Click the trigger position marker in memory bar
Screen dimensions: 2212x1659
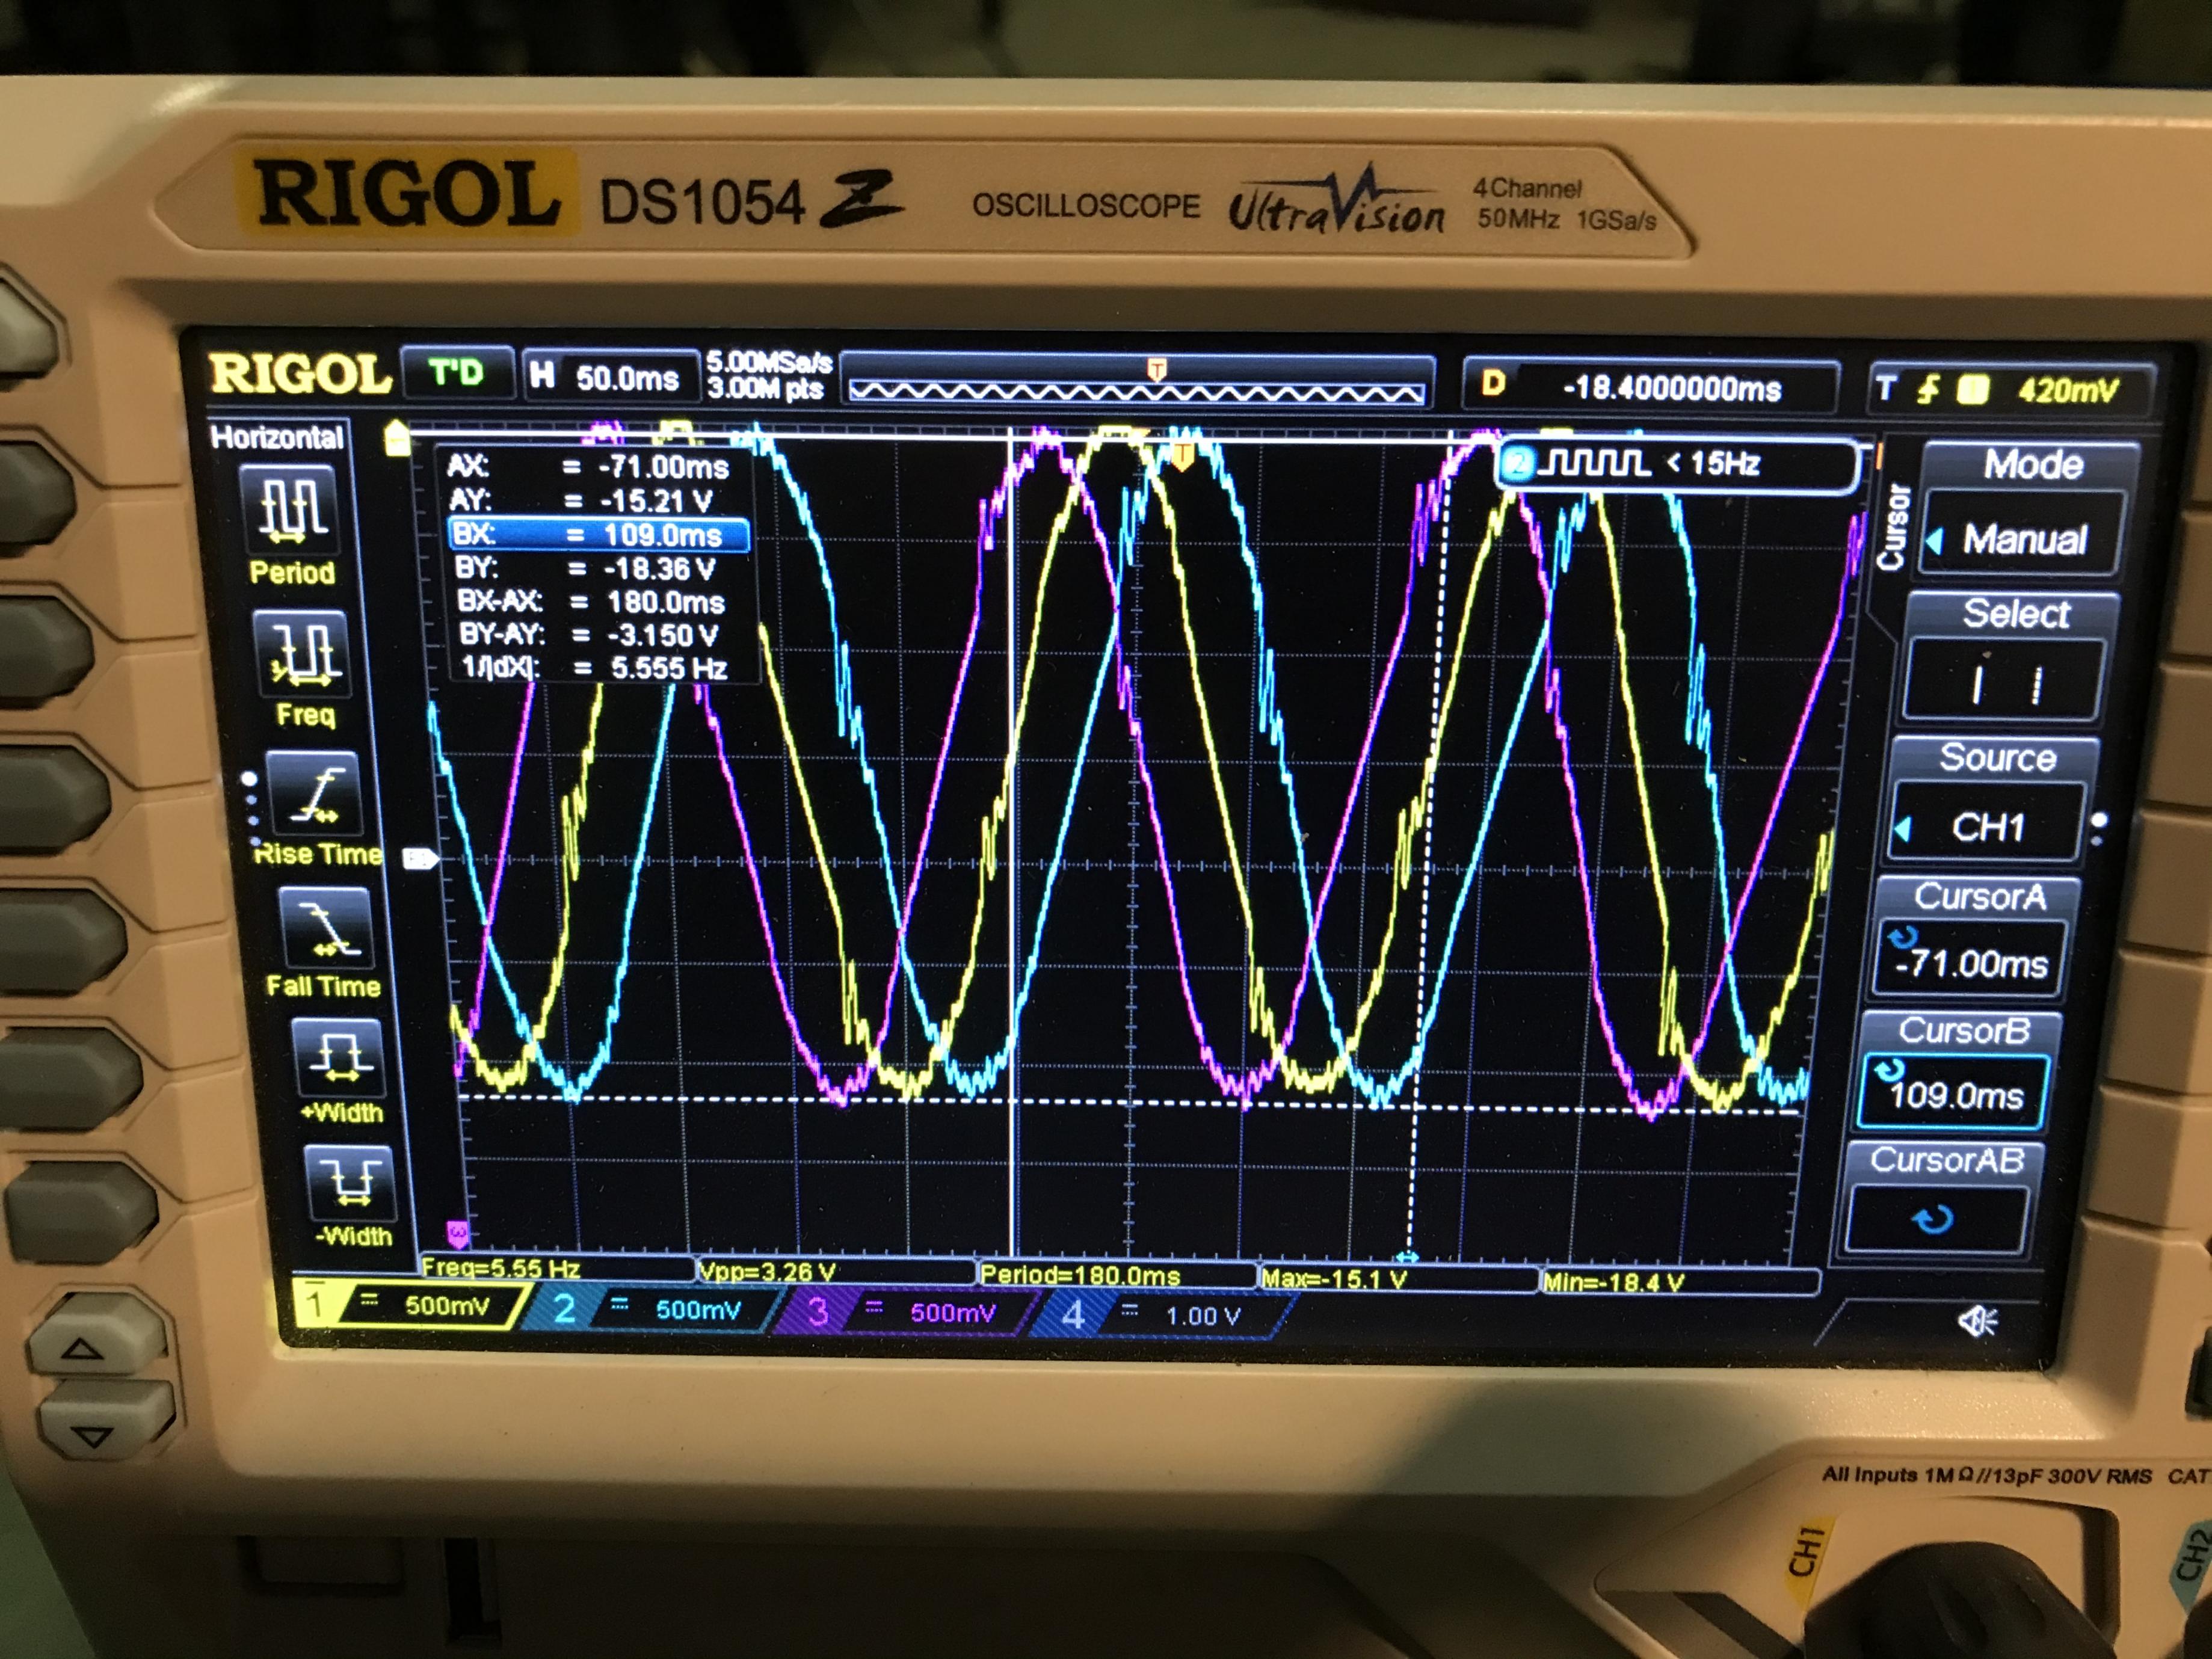click(1157, 369)
